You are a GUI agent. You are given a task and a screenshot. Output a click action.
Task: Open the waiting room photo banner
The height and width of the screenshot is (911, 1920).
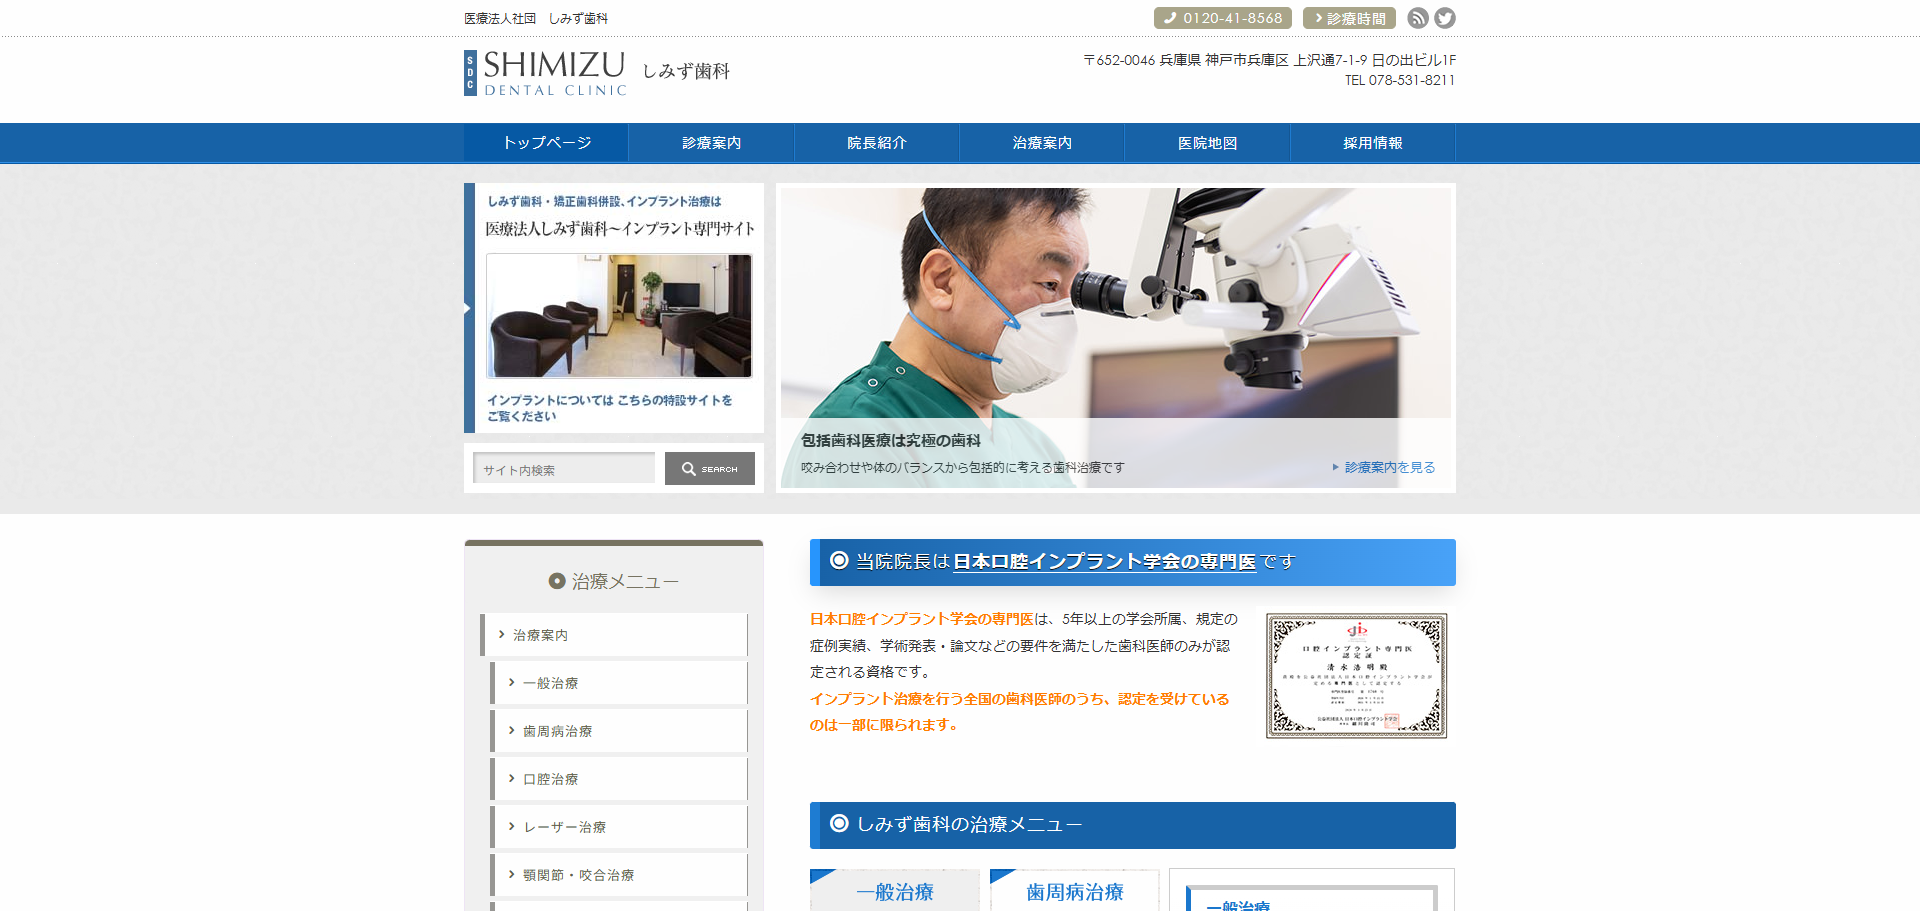[619, 315]
